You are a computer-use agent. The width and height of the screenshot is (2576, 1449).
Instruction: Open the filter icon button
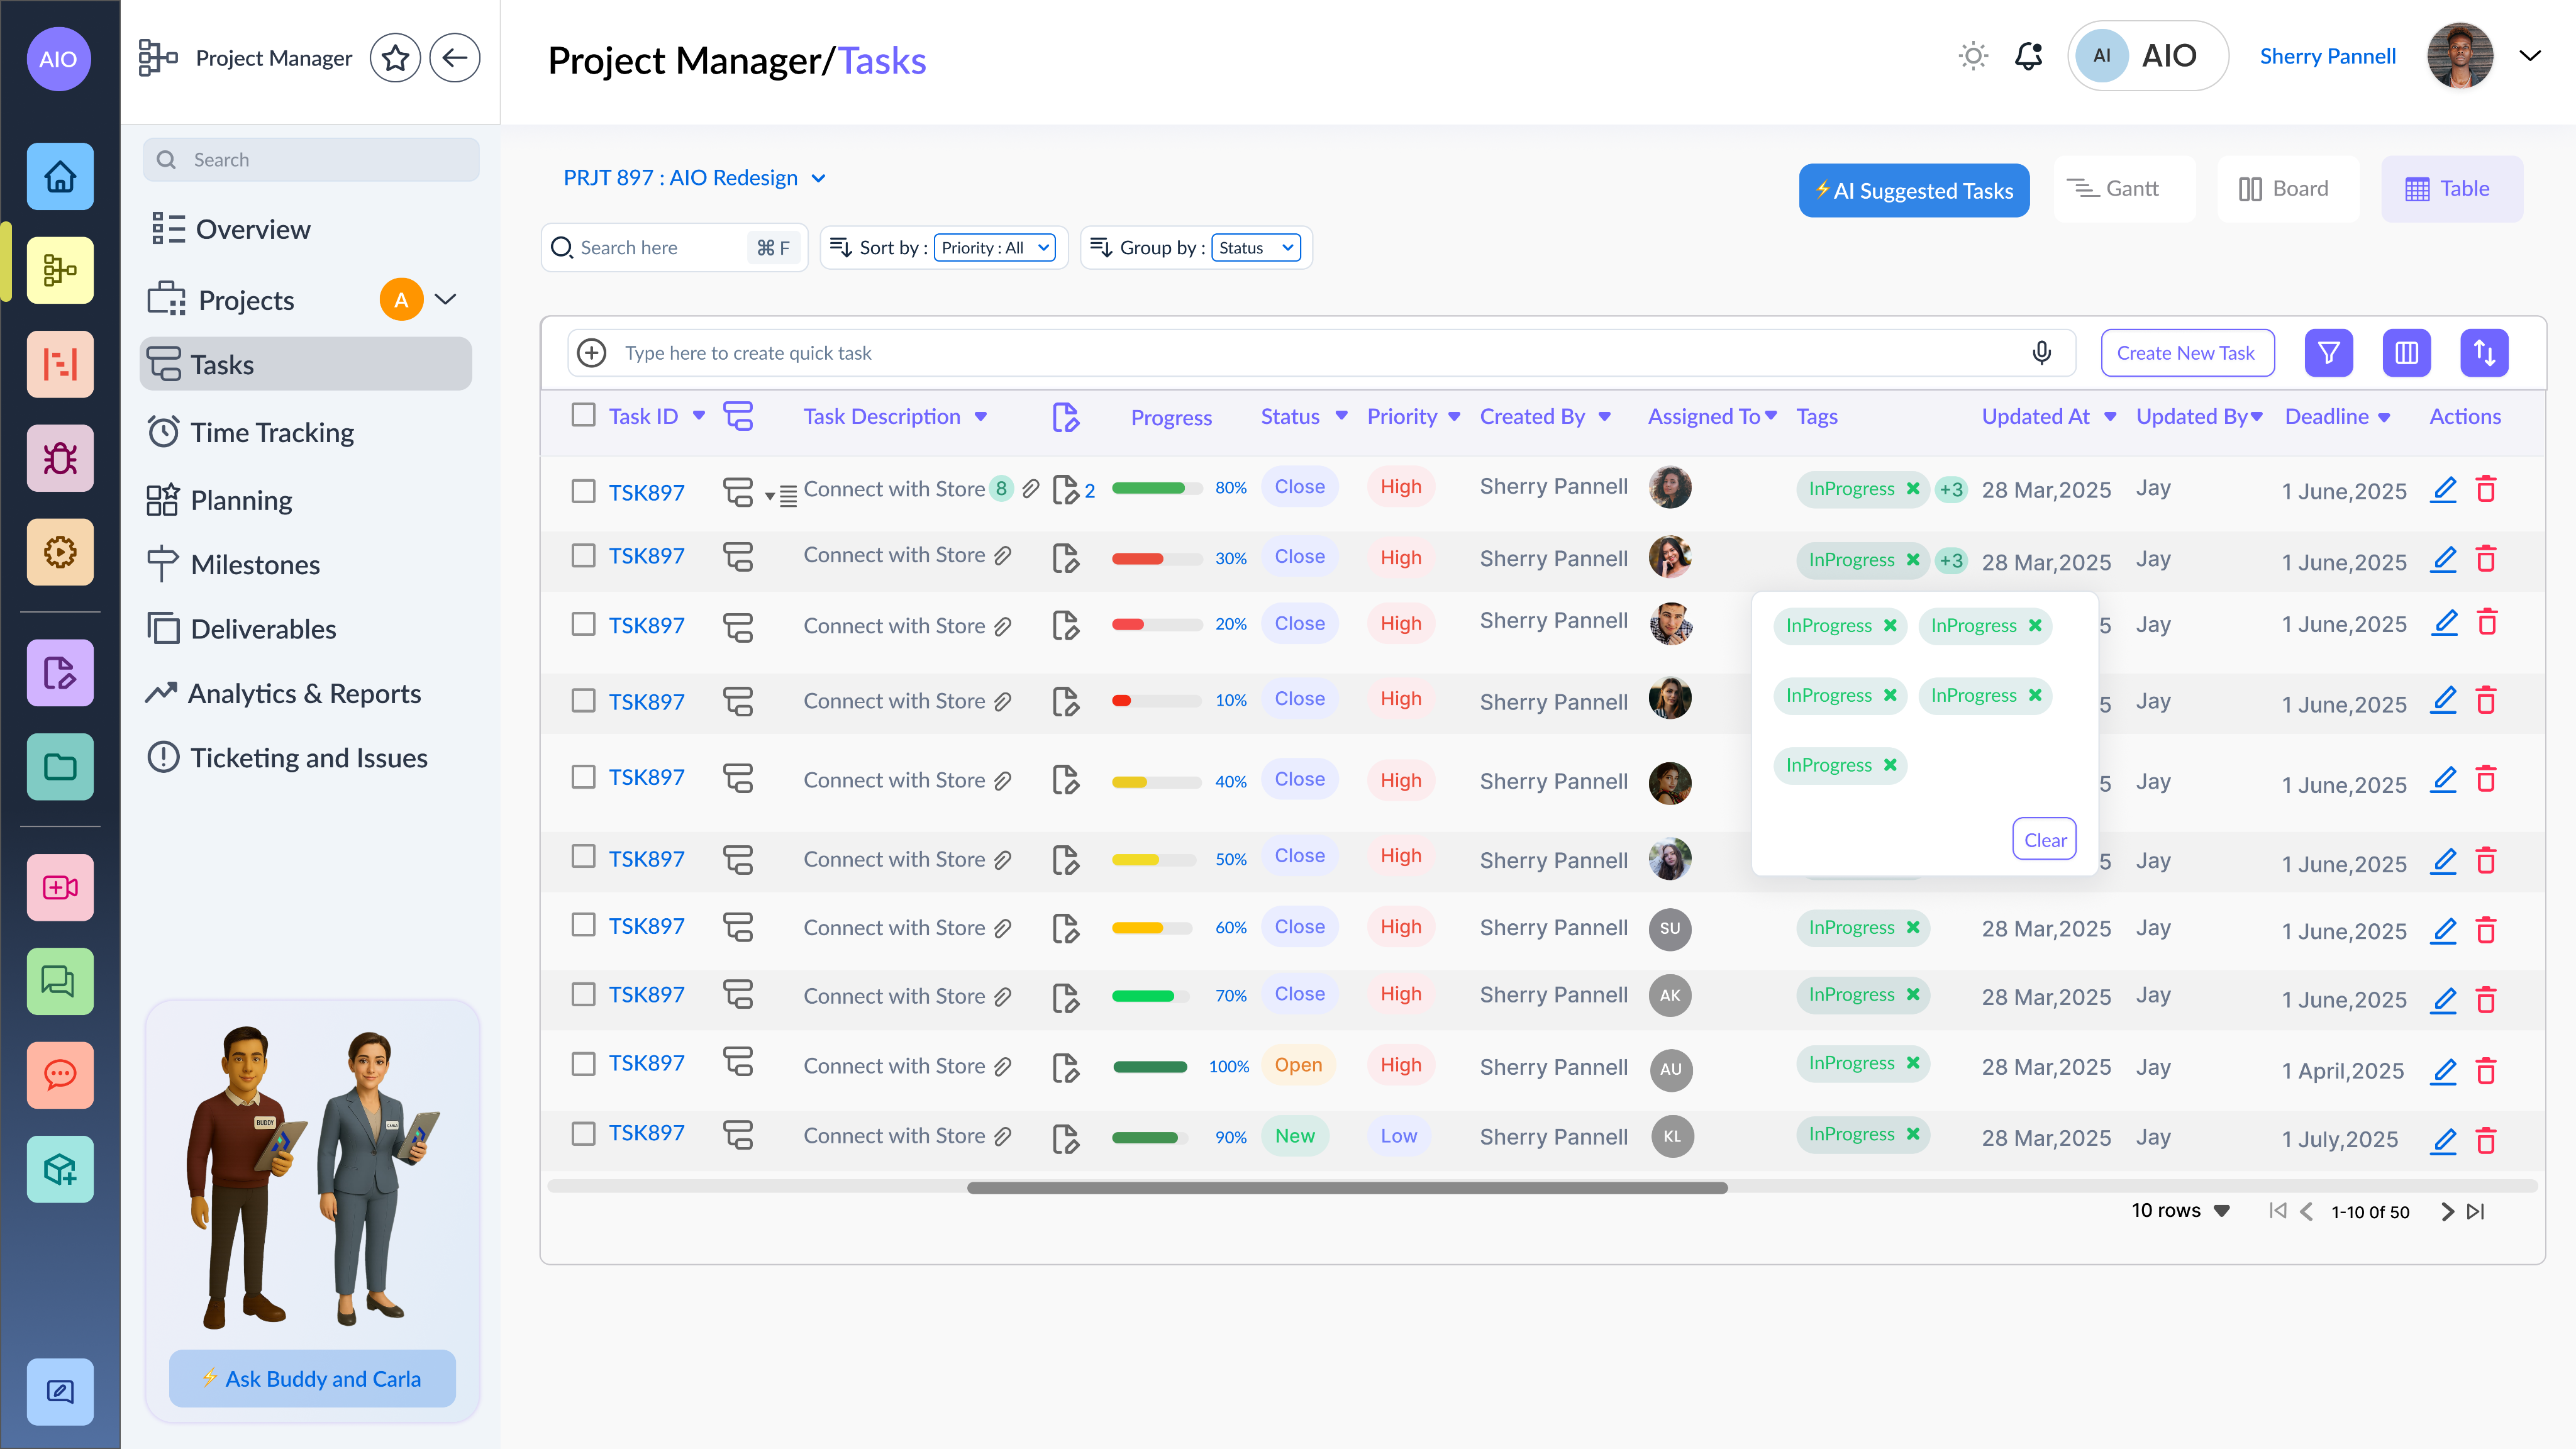click(x=2328, y=353)
